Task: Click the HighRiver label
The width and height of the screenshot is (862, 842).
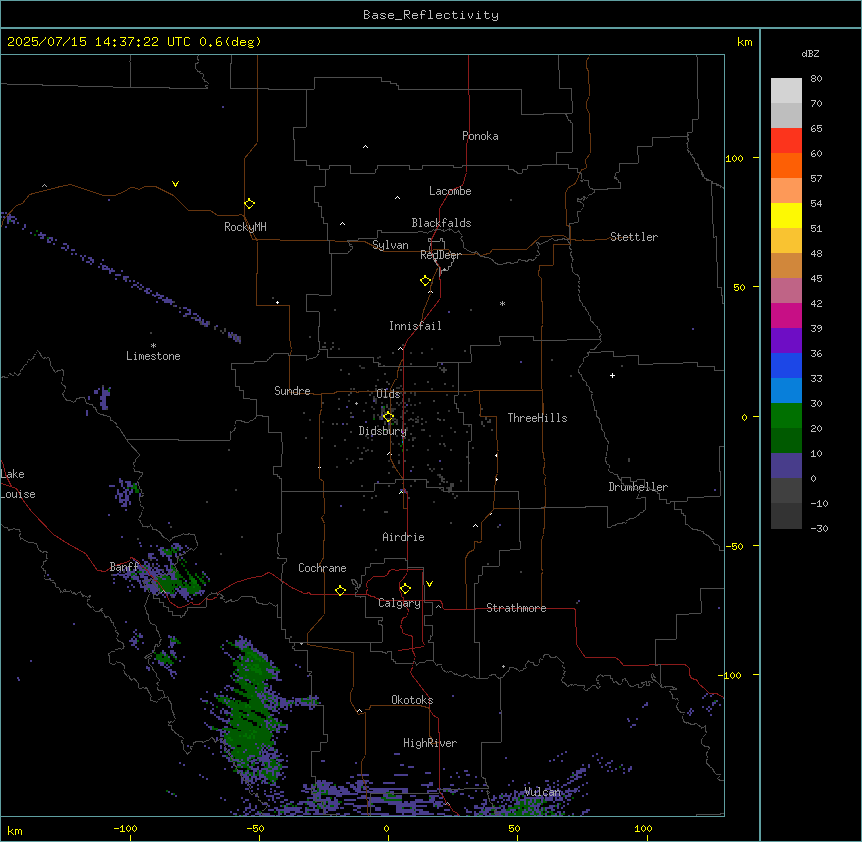Action: point(430,743)
